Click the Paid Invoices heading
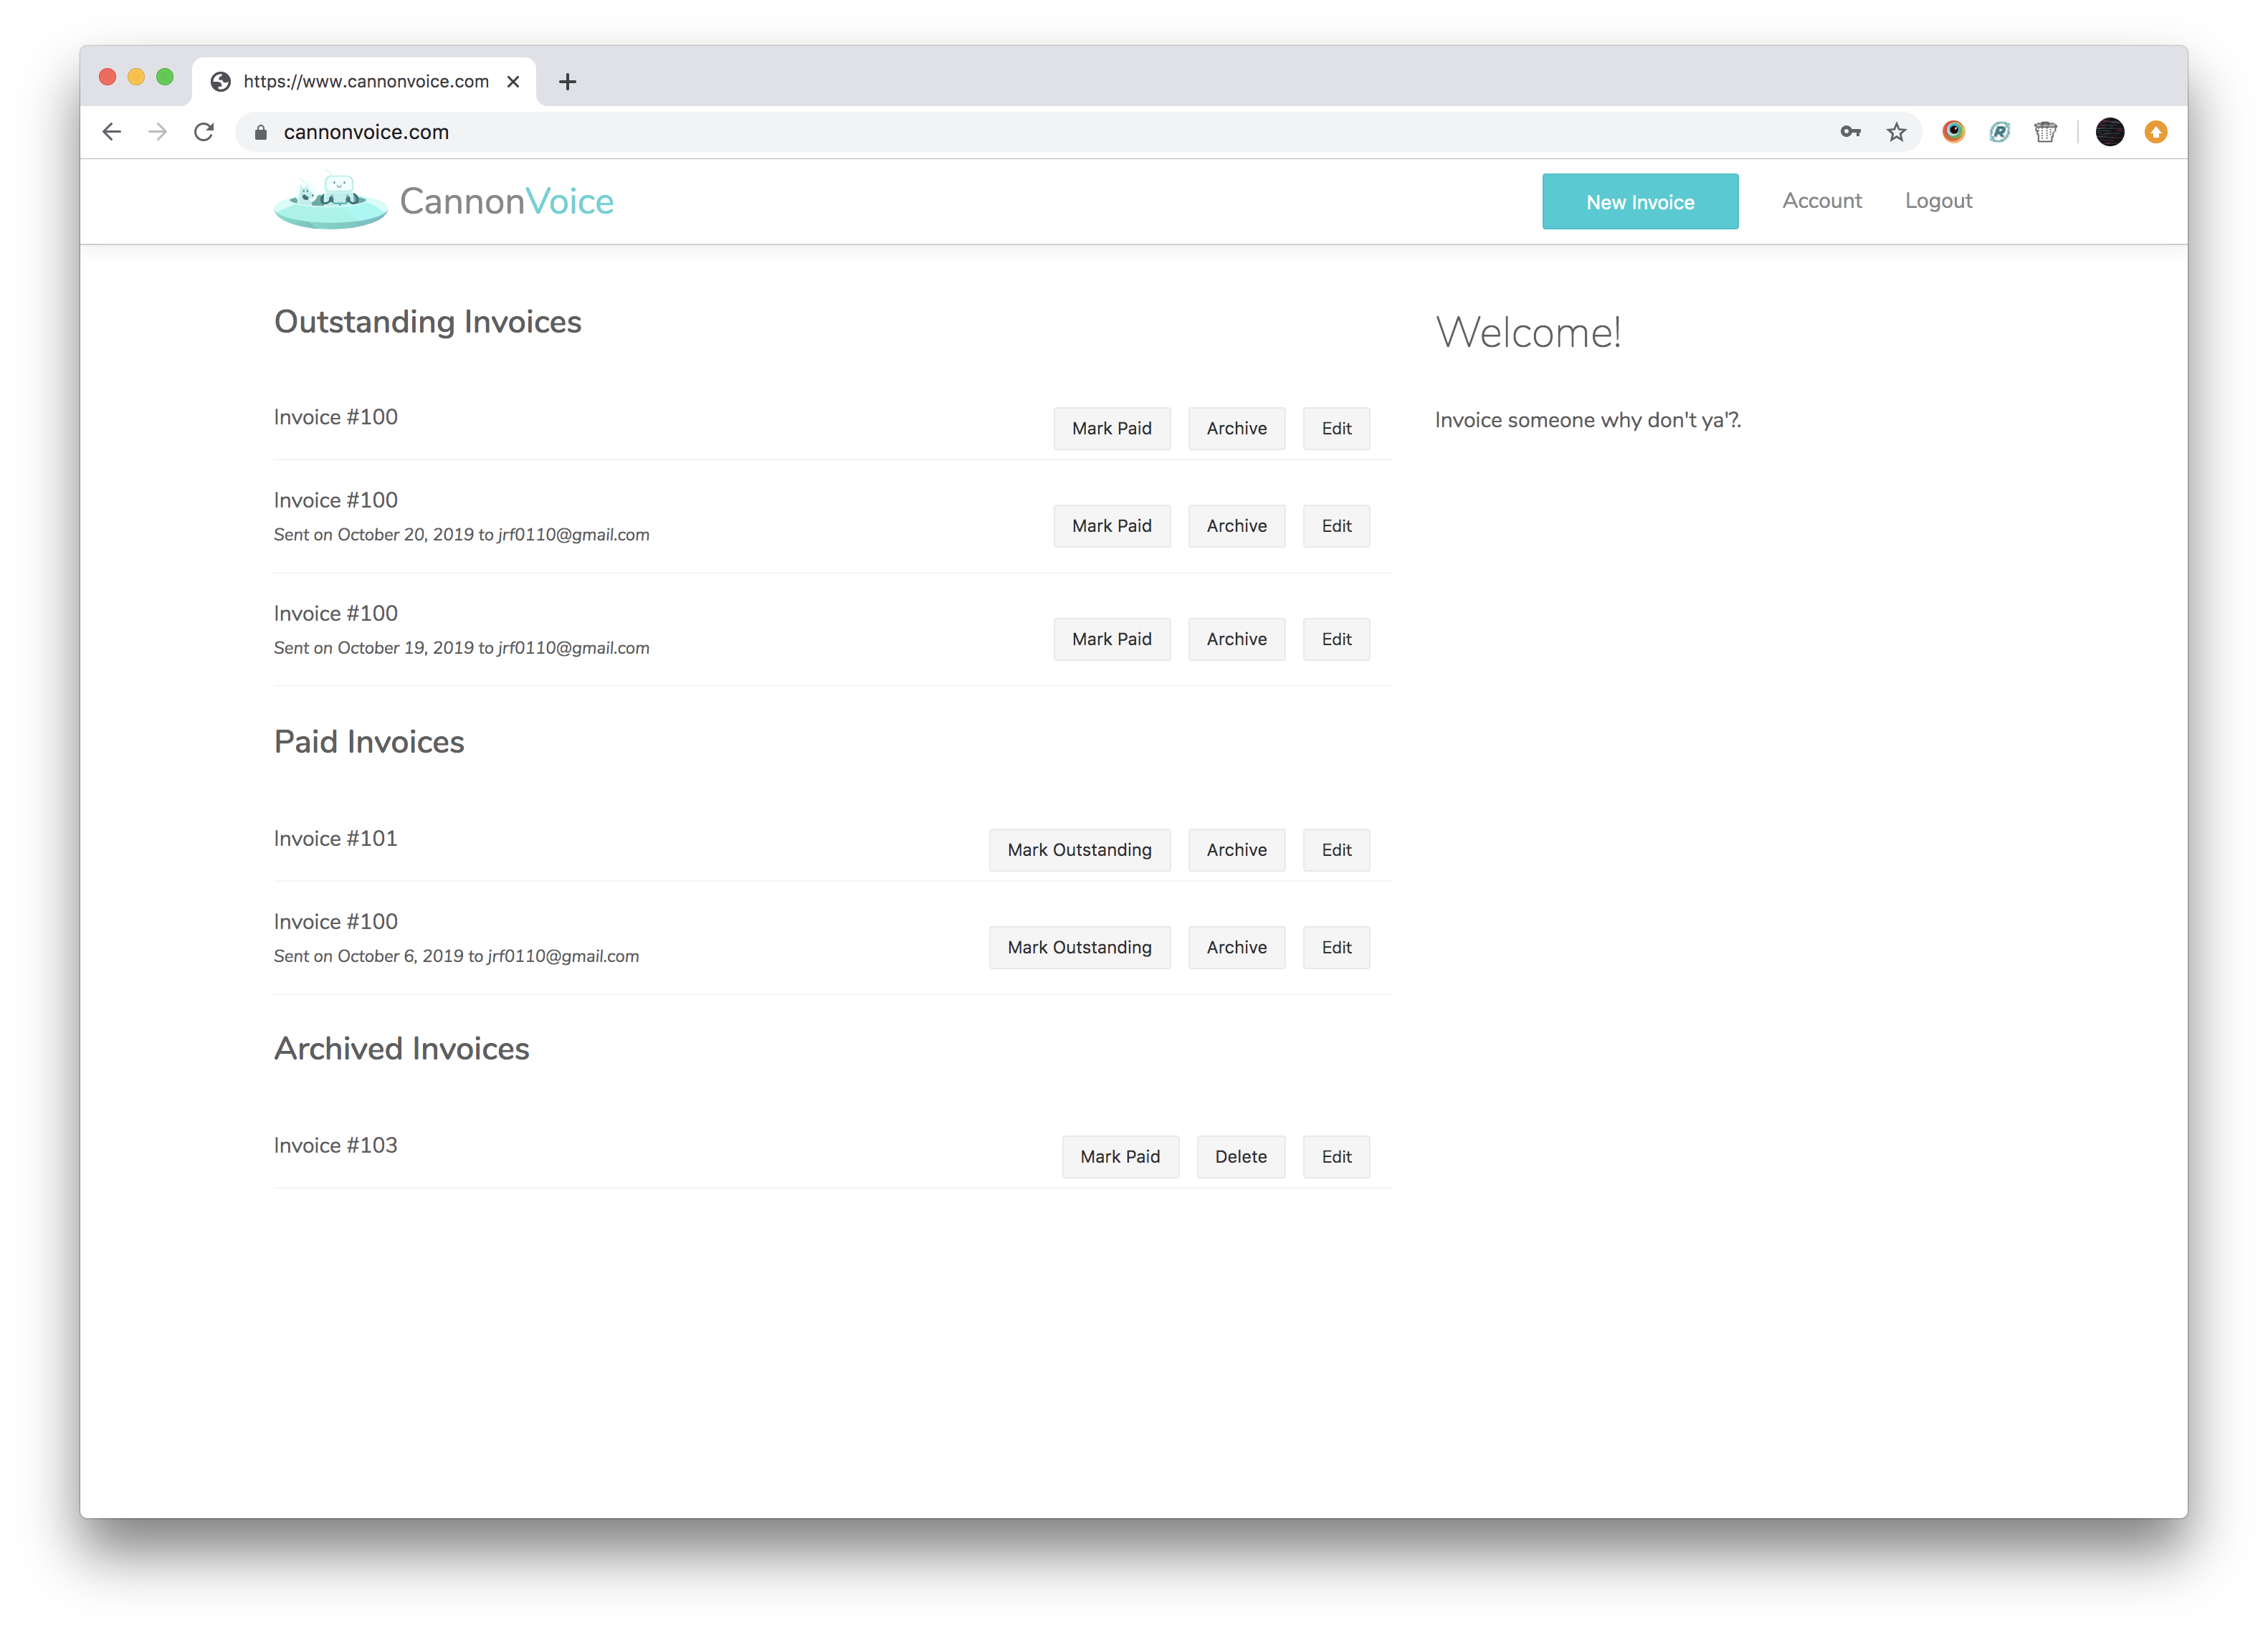2268x1633 pixels. point(369,742)
